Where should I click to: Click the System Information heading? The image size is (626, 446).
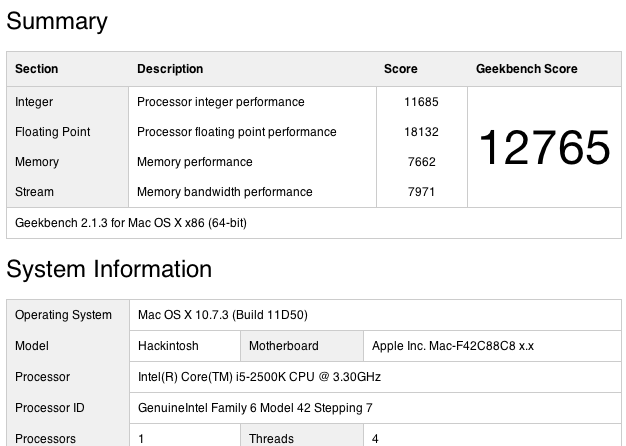(109, 269)
